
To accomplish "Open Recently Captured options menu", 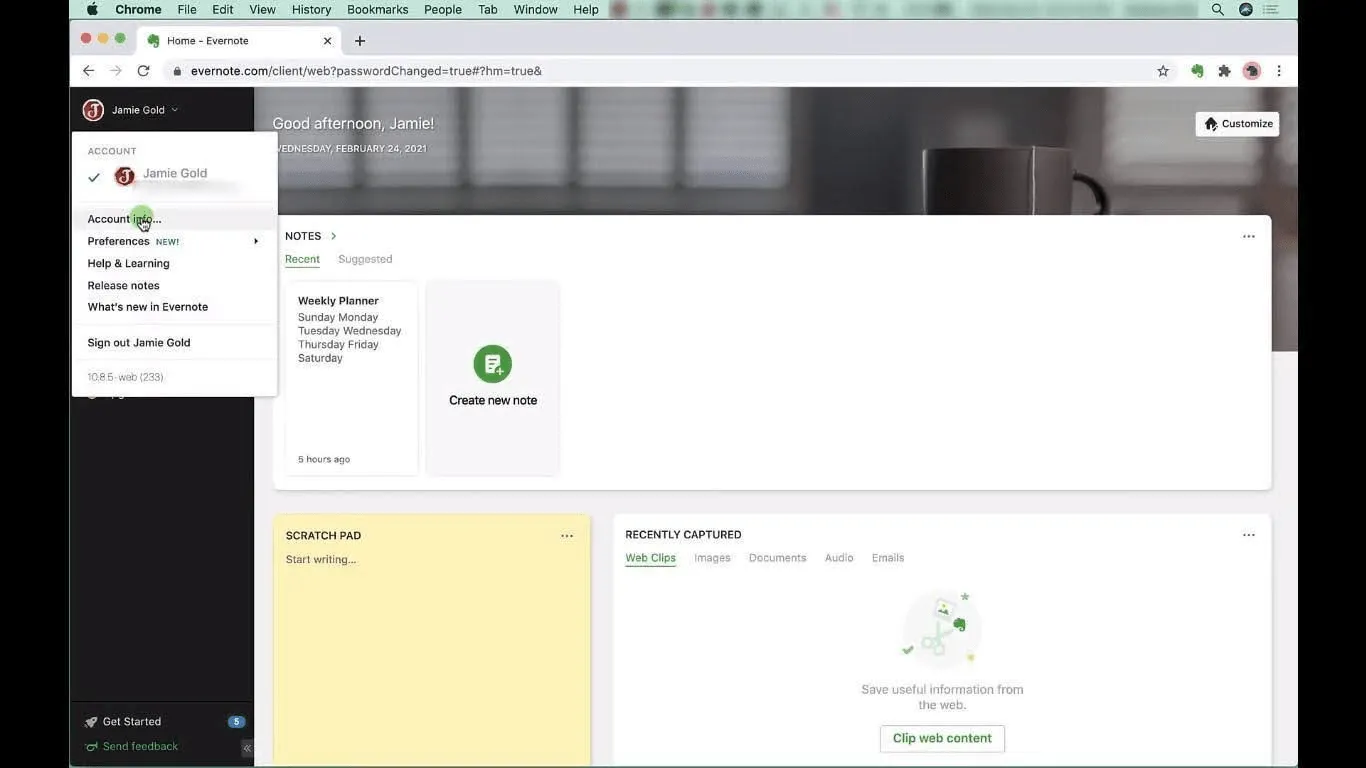I will coord(1249,535).
